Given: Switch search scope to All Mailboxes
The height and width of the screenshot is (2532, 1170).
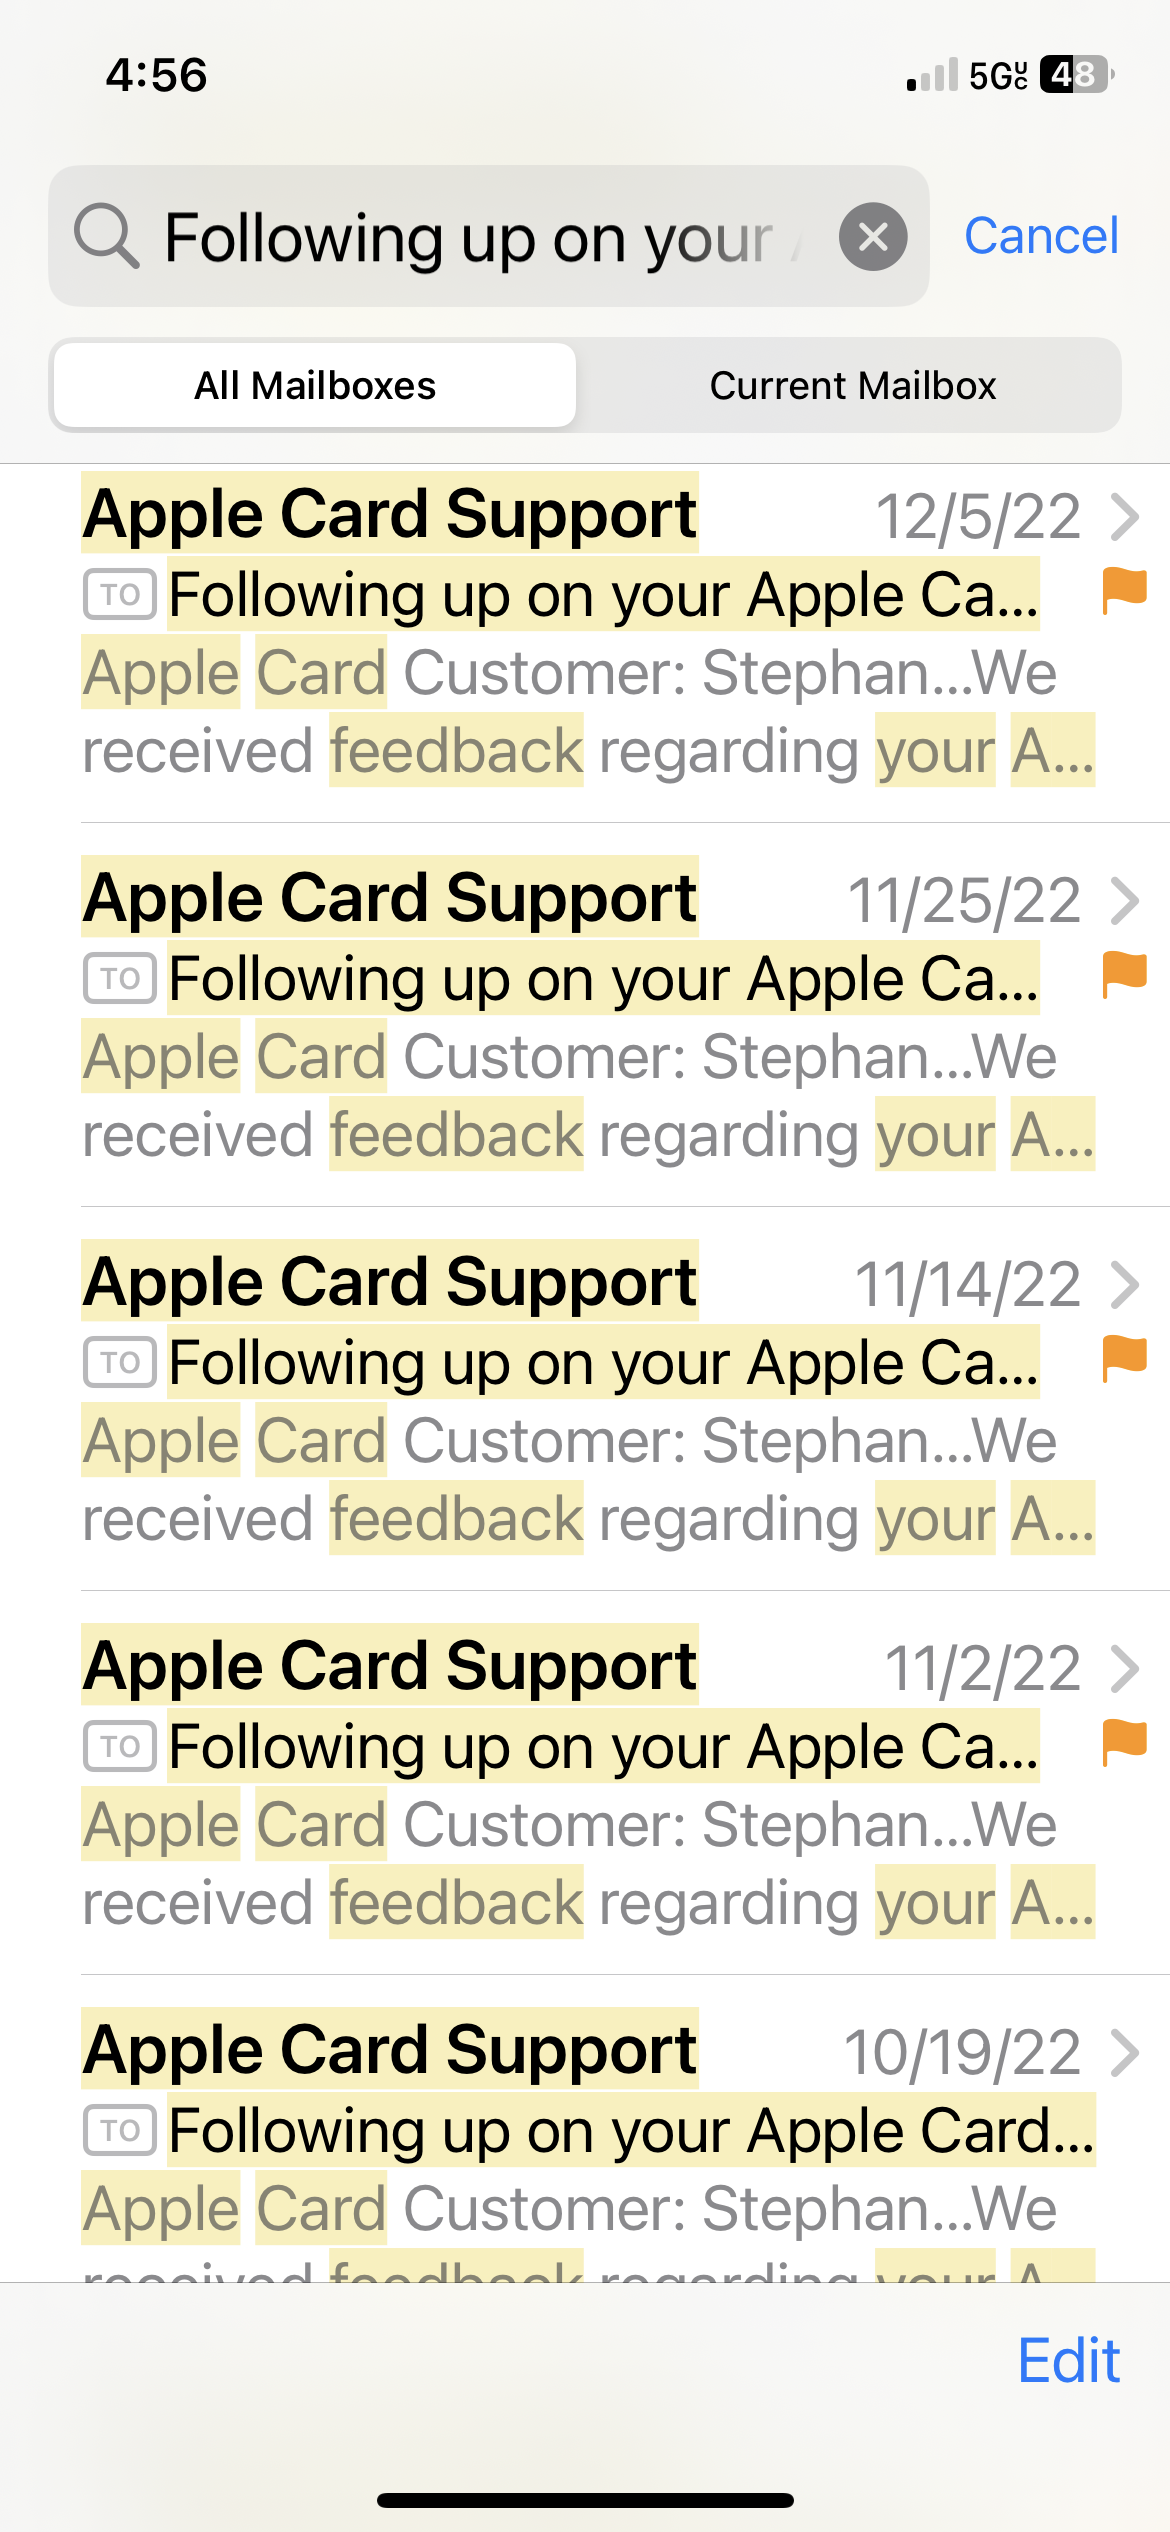Looking at the screenshot, I should pyautogui.click(x=315, y=385).
